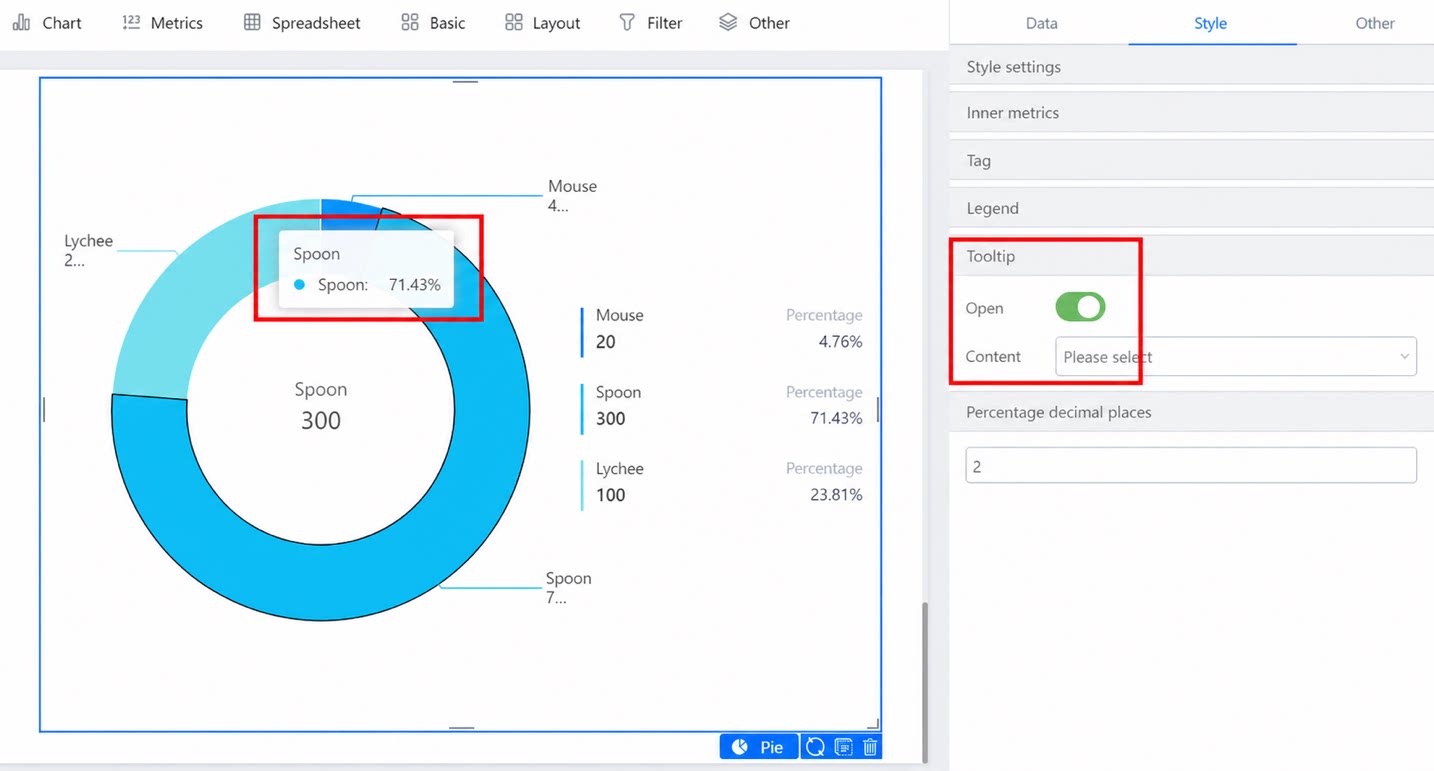This screenshot has height=771, width=1434.
Task: Open the Metrics toolbar menu
Action: pyautogui.click(x=162, y=22)
